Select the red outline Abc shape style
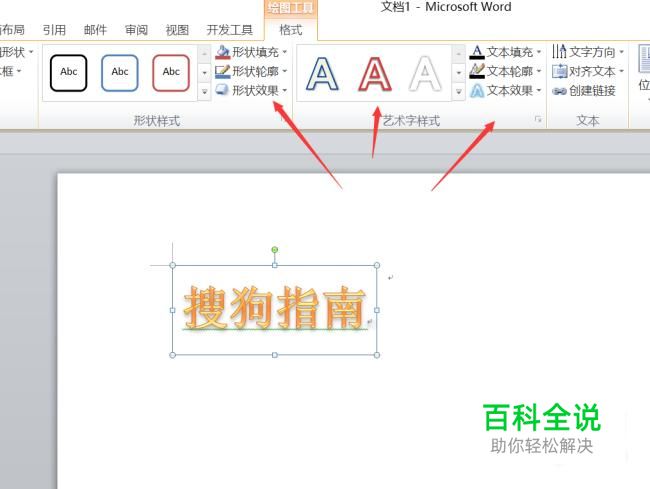 171,73
